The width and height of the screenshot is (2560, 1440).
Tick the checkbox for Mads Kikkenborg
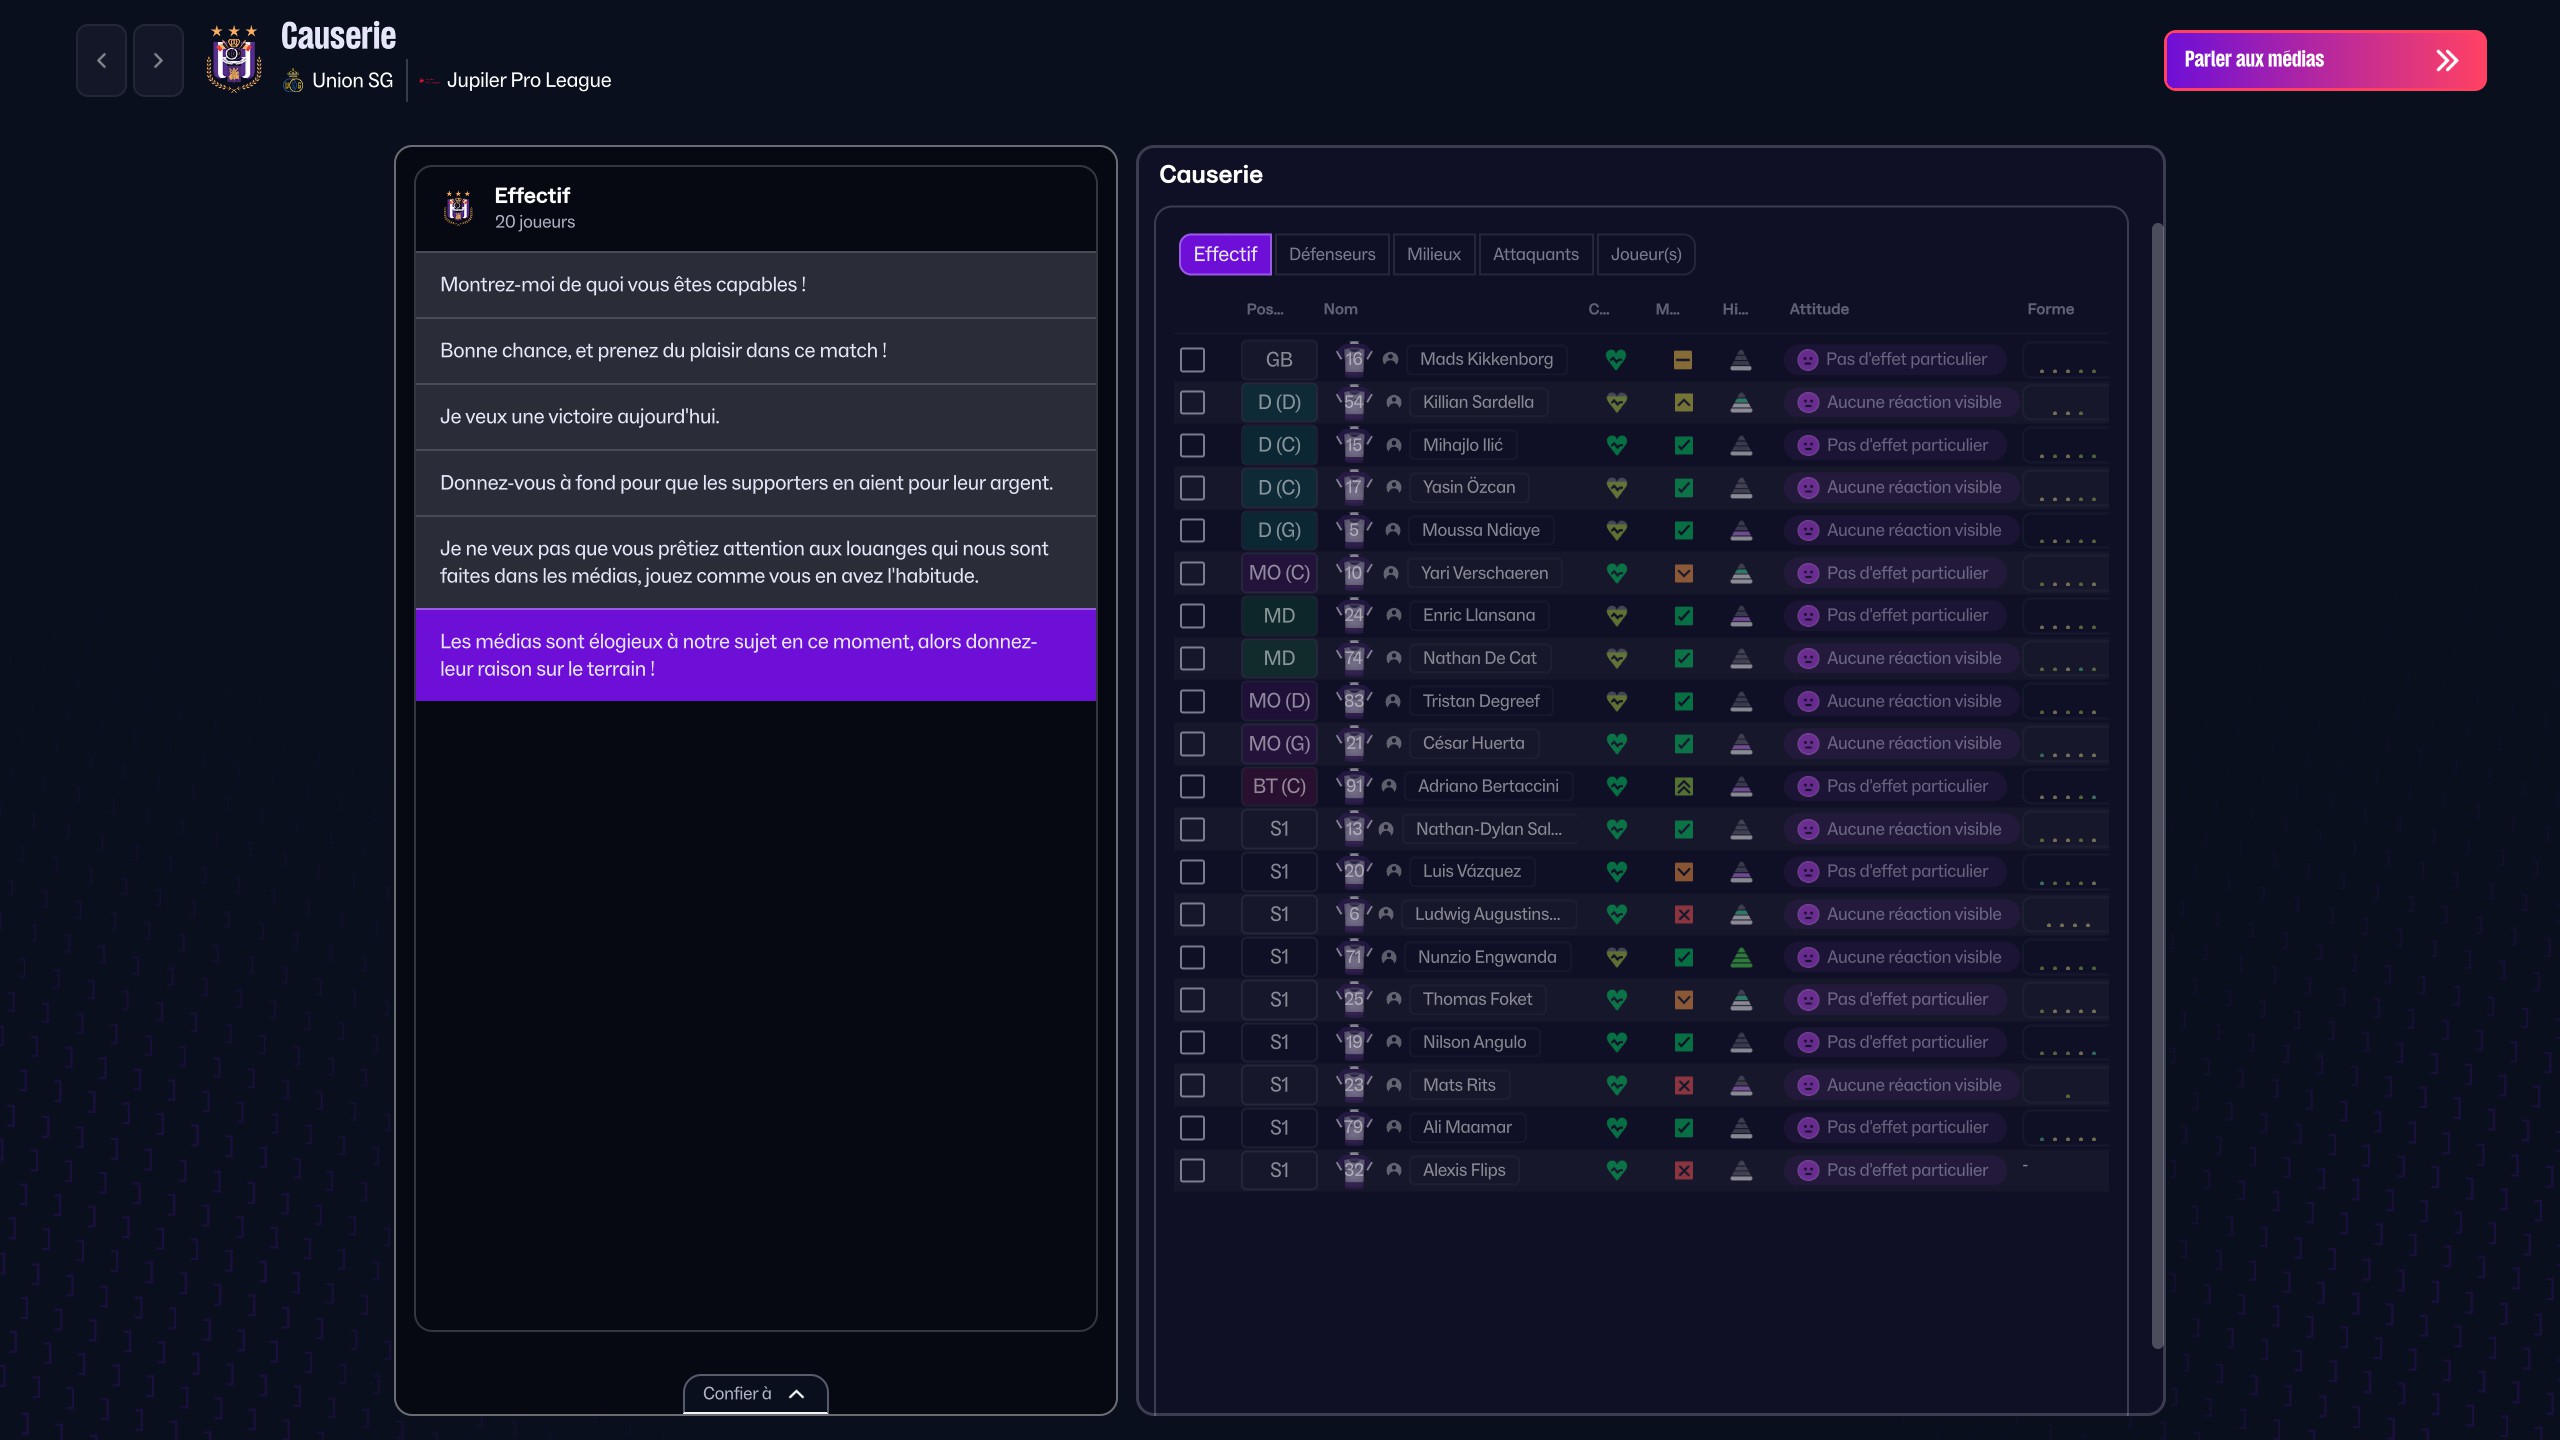[1192, 359]
